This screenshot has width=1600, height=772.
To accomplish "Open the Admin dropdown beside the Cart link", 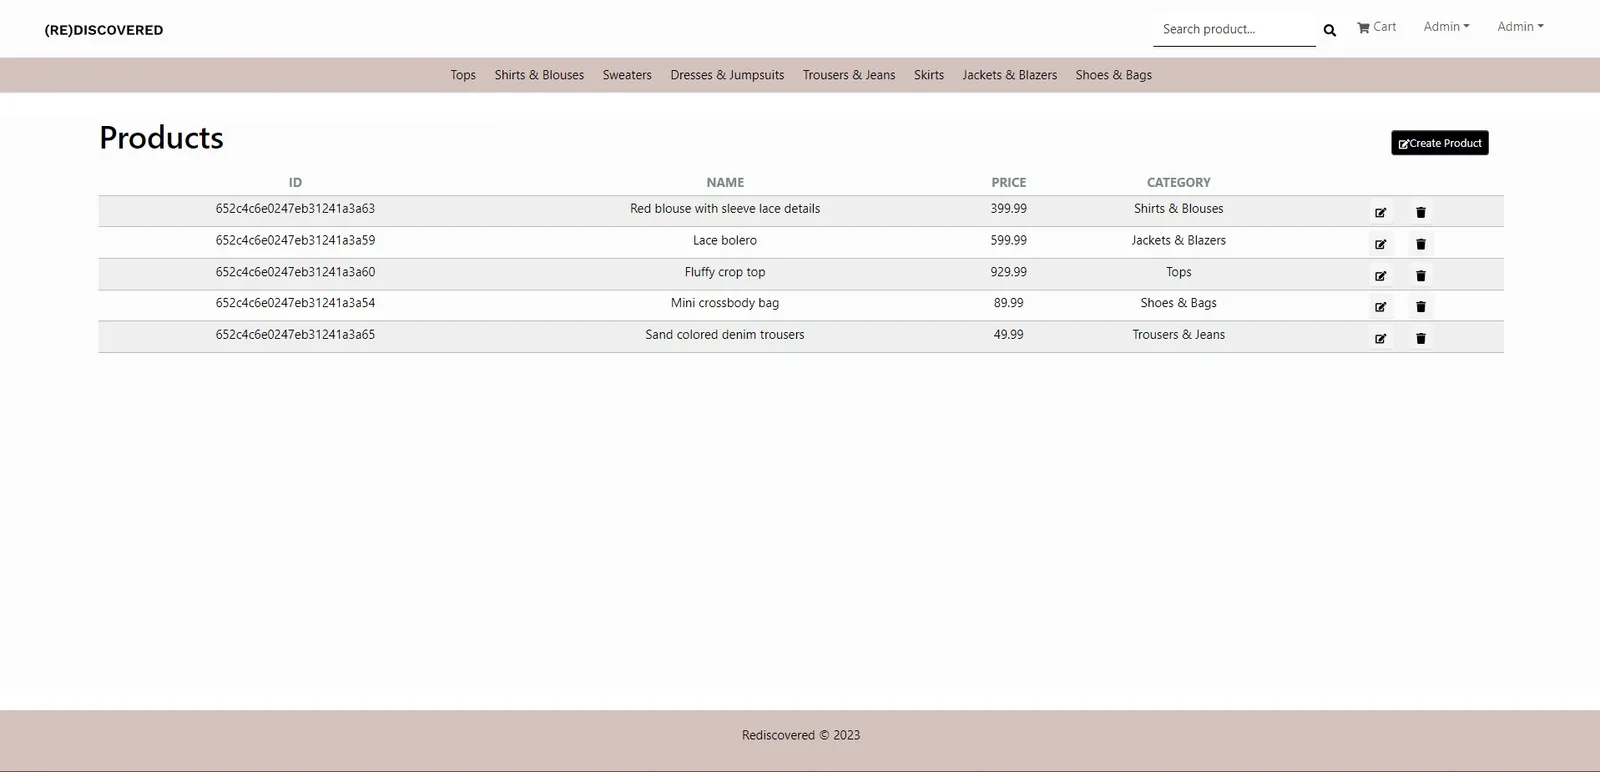I will 1446,27.
